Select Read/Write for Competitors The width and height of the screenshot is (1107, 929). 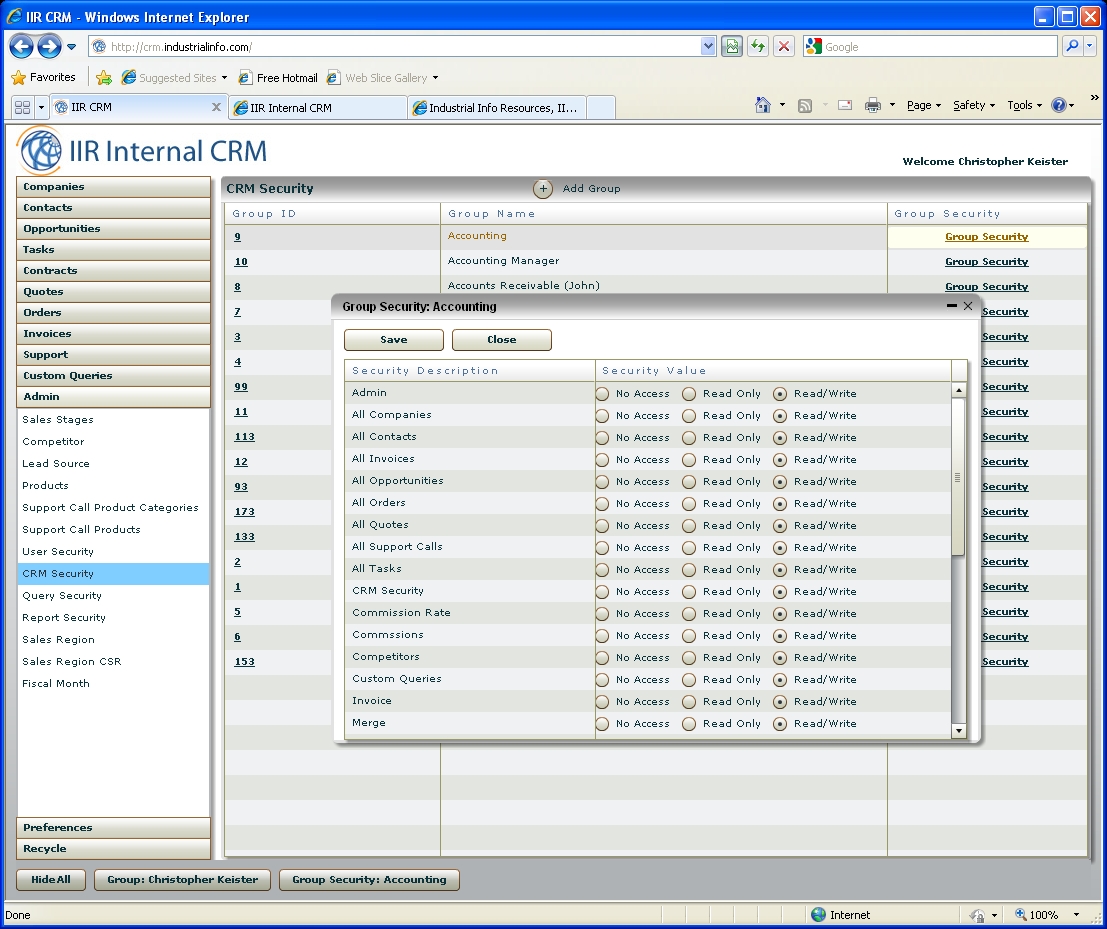click(x=780, y=658)
